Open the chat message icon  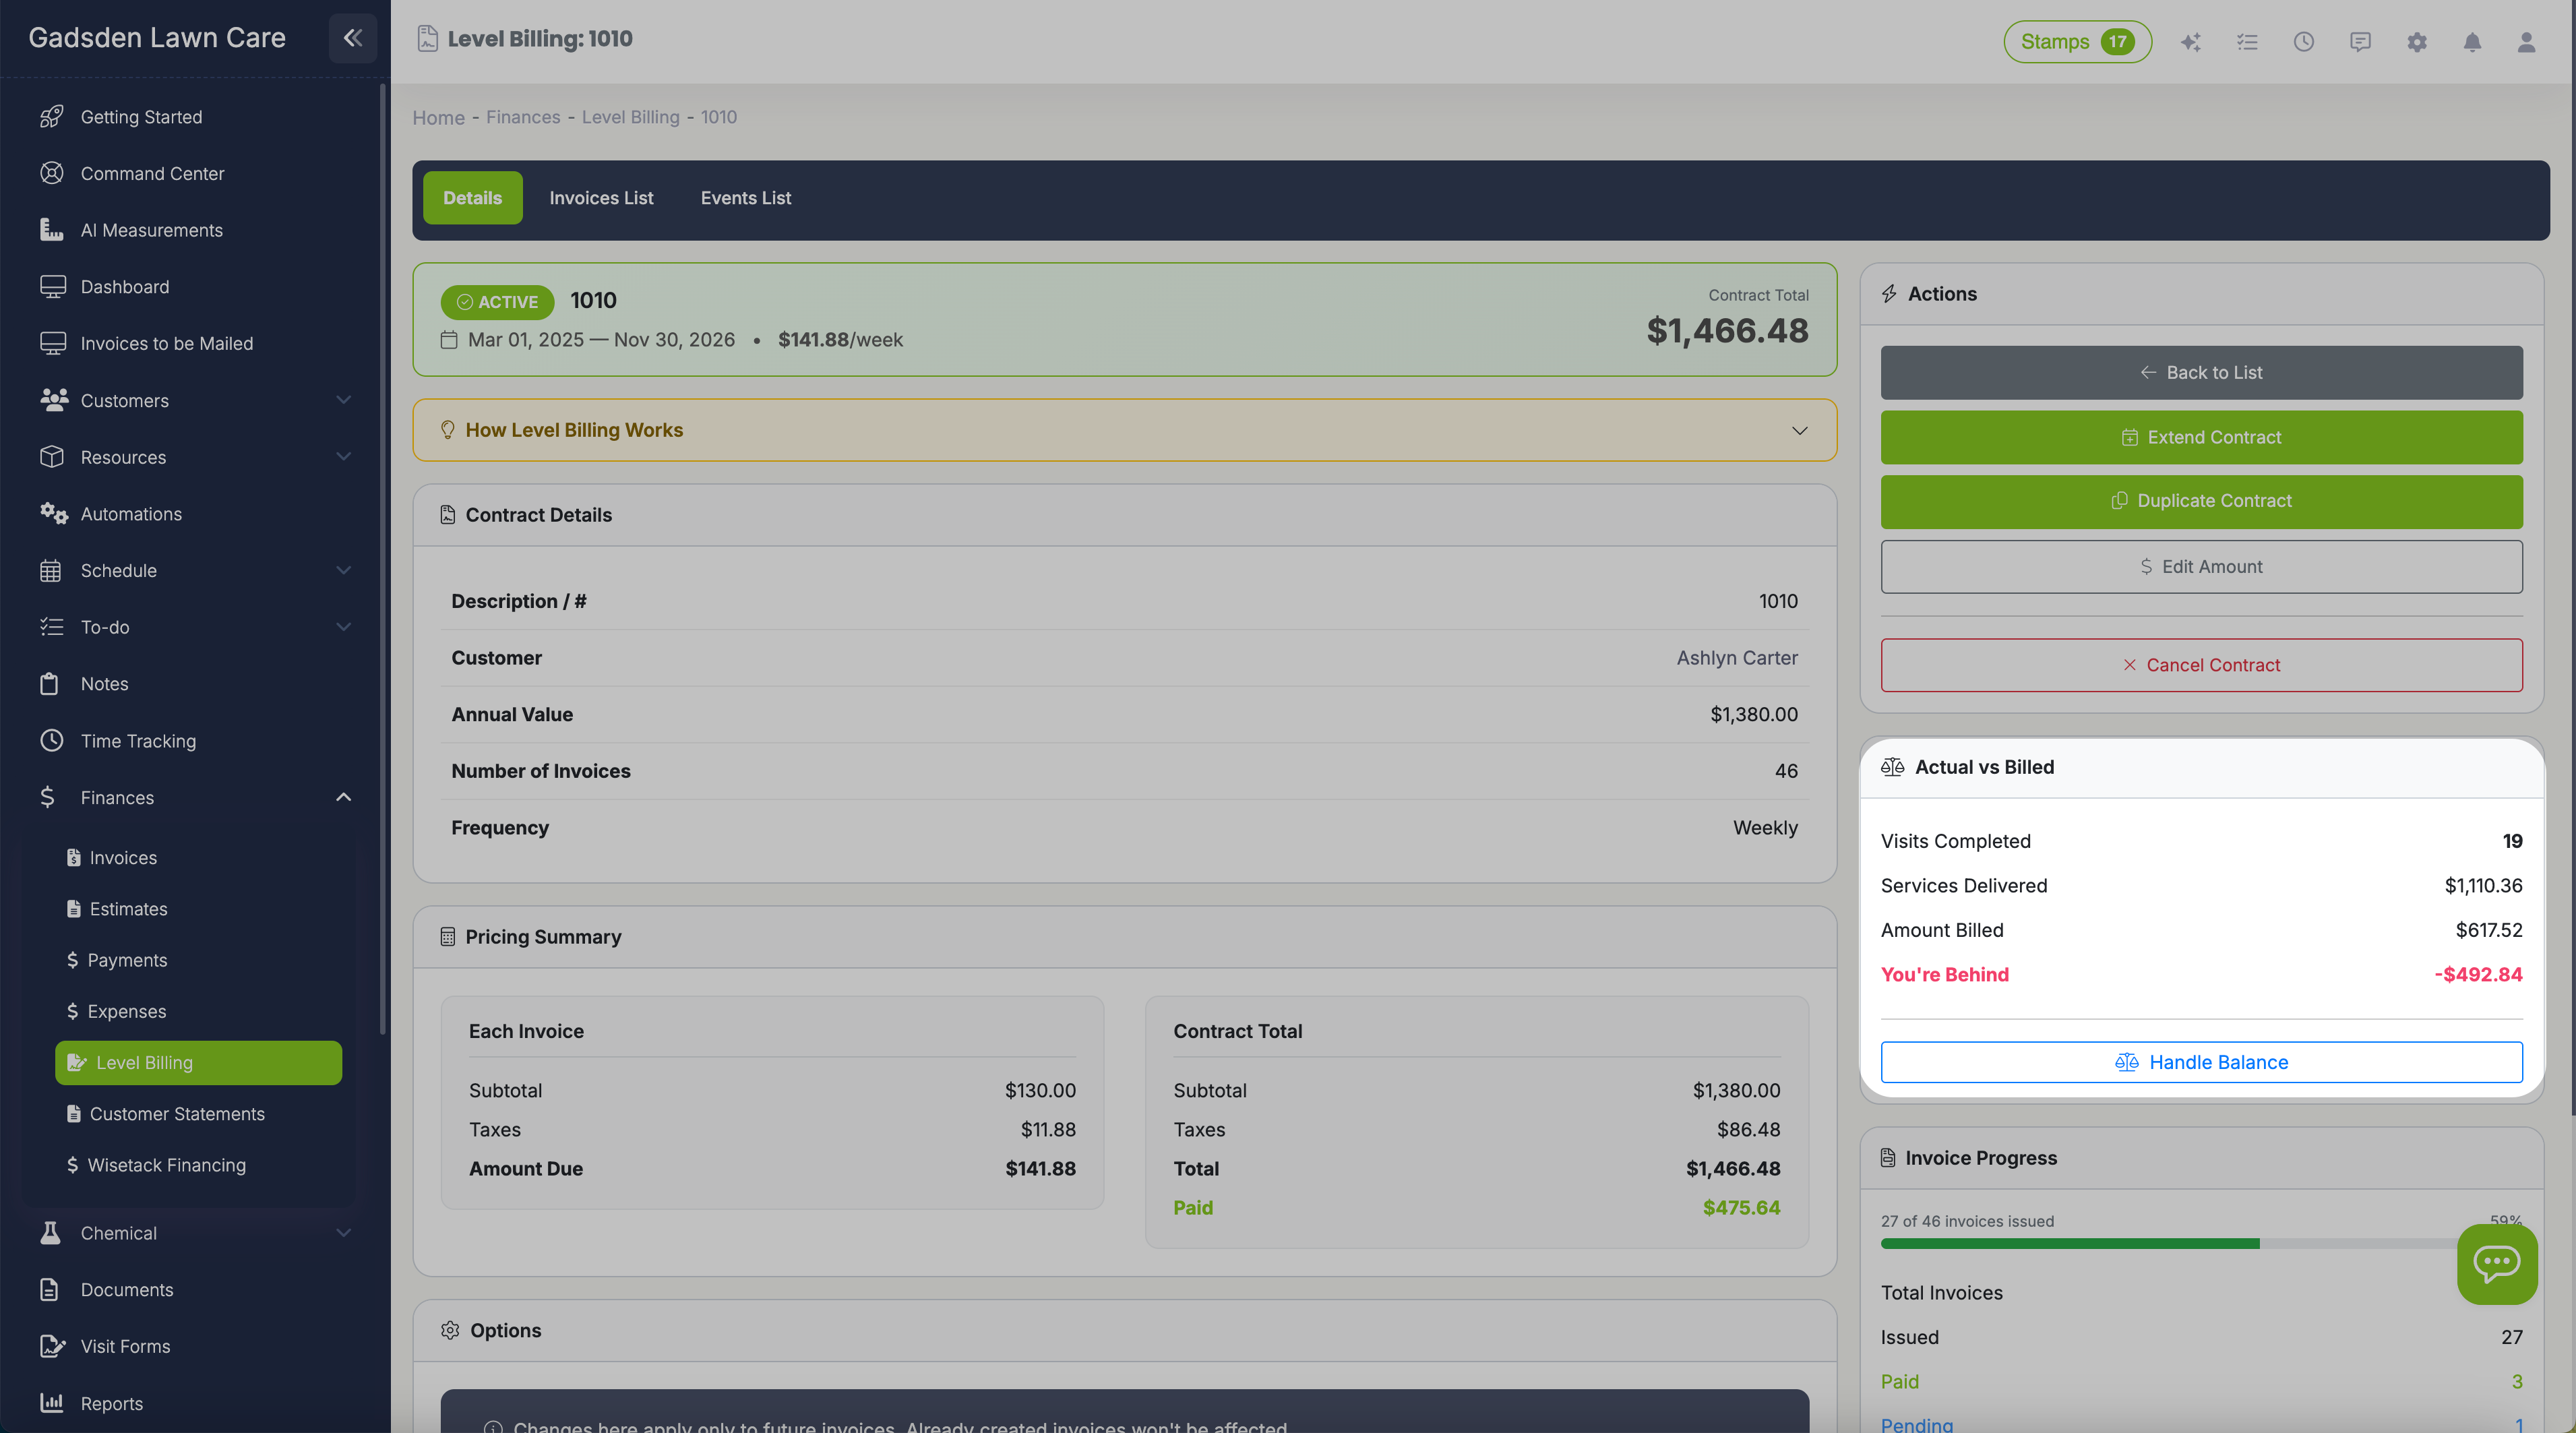2360,42
